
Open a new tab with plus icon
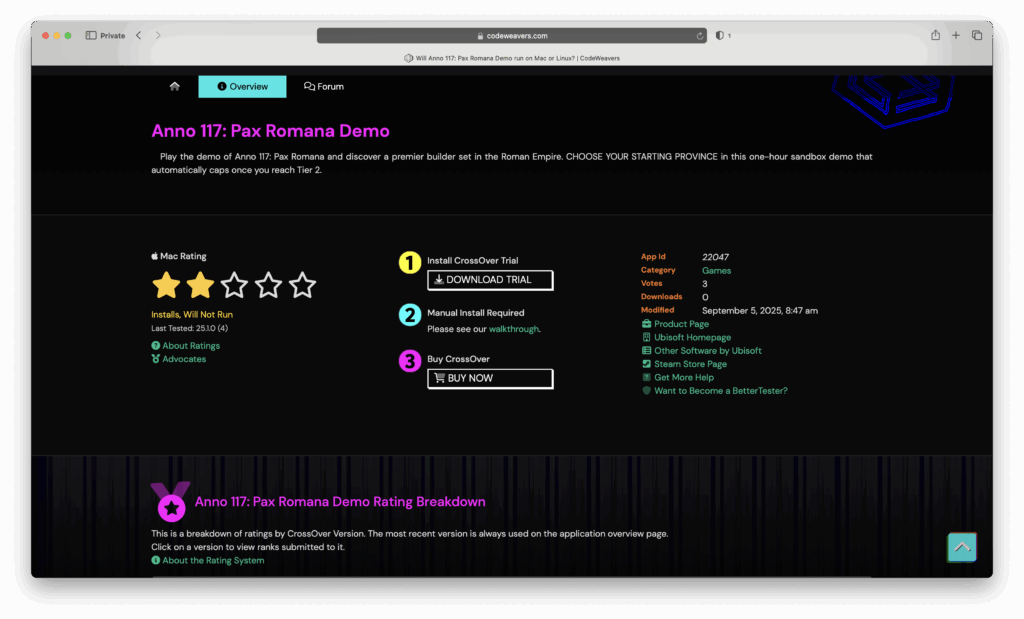(956, 35)
